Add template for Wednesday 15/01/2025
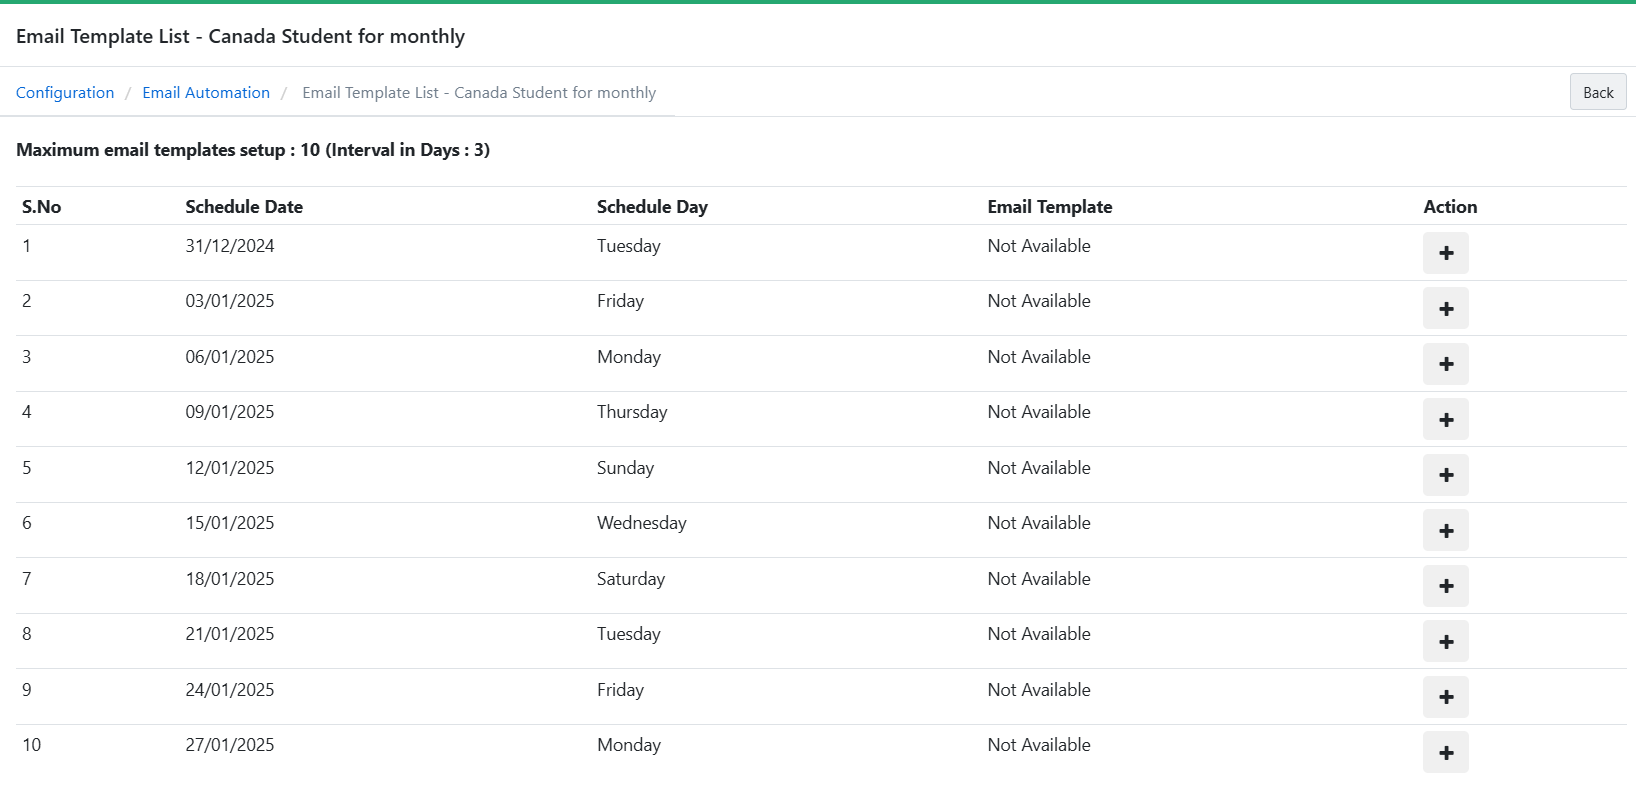 [1445, 531]
